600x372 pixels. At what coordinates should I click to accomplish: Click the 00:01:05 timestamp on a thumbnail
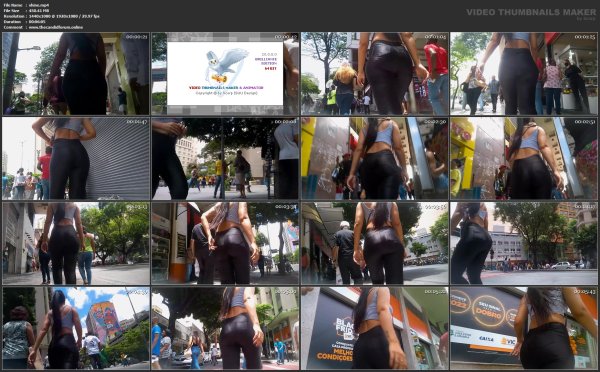tap(435, 37)
